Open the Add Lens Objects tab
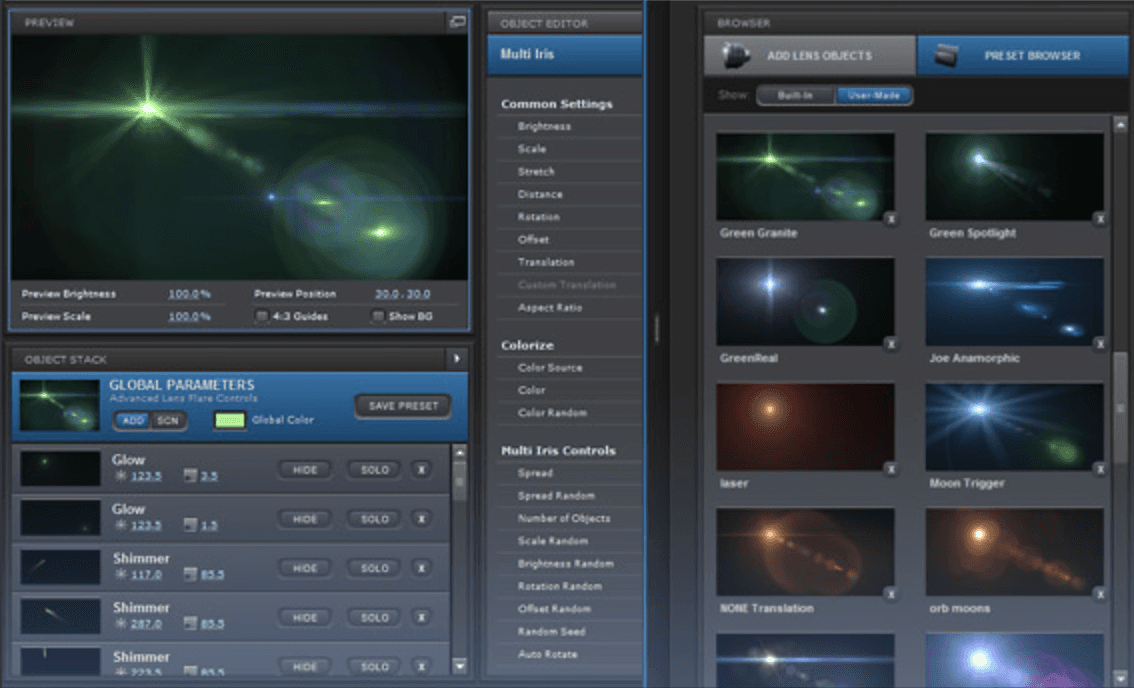This screenshot has height=688, width=1134. (810, 56)
